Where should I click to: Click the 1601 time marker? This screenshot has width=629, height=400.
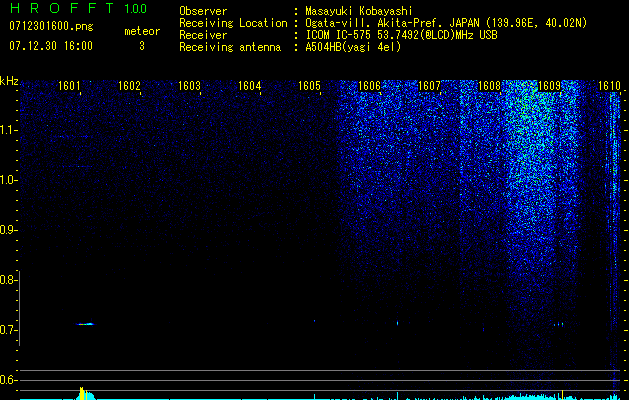click(x=69, y=85)
